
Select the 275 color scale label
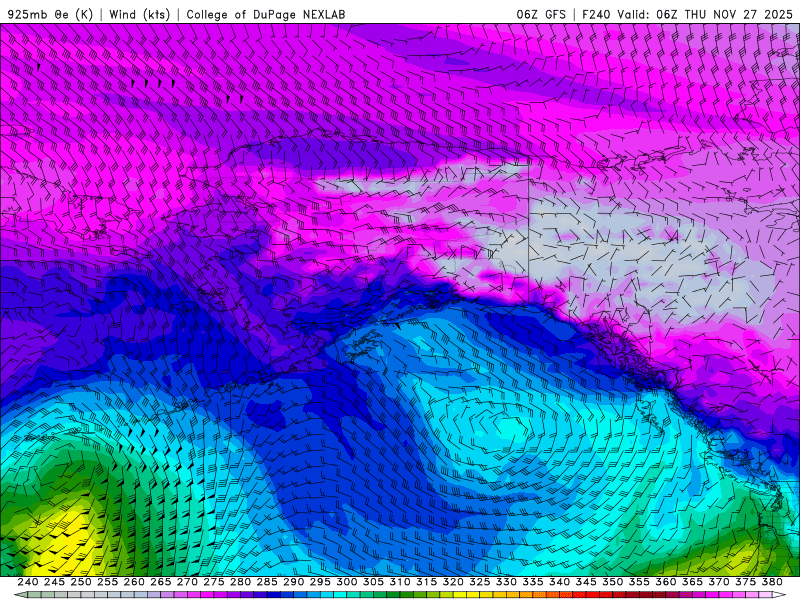(214, 582)
